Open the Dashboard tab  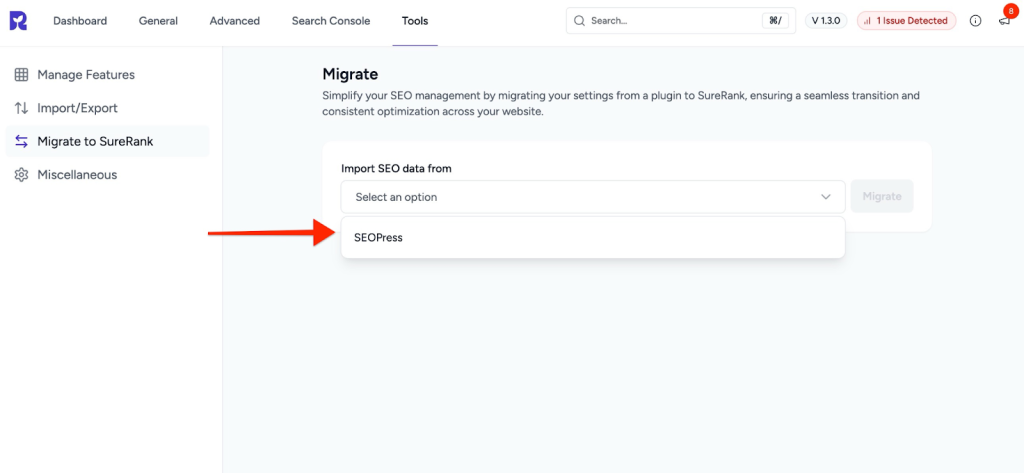click(80, 21)
